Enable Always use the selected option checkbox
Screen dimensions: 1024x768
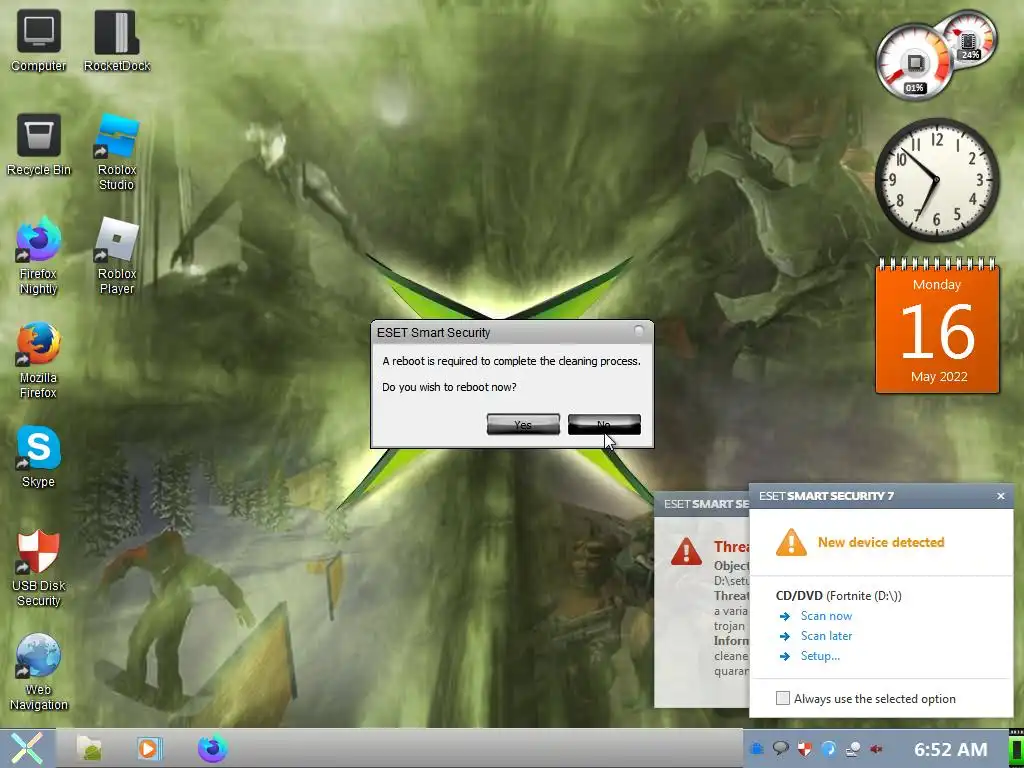point(782,698)
